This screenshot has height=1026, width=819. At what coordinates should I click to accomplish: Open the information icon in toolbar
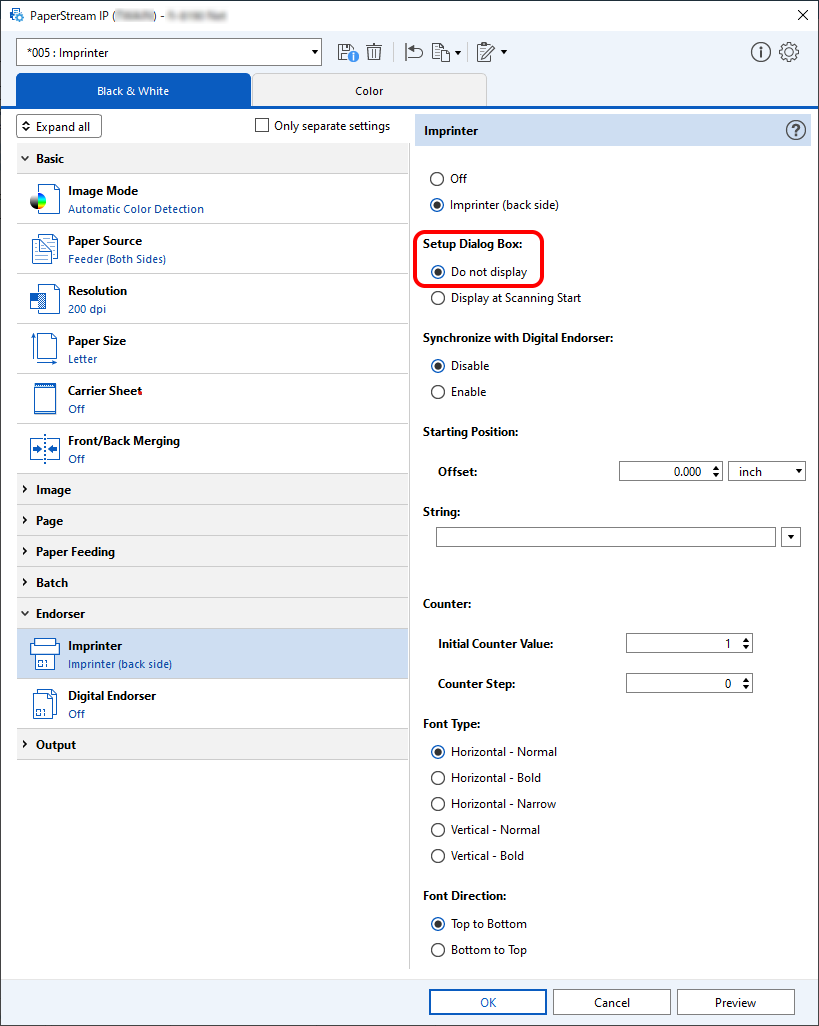tap(760, 52)
